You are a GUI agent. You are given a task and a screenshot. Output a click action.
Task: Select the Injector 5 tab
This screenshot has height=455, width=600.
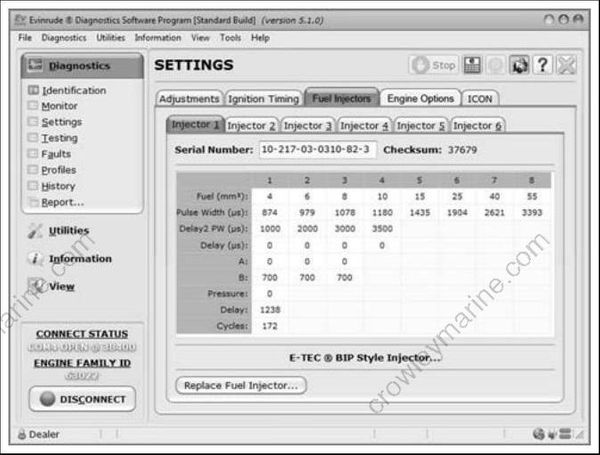(421, 126)
